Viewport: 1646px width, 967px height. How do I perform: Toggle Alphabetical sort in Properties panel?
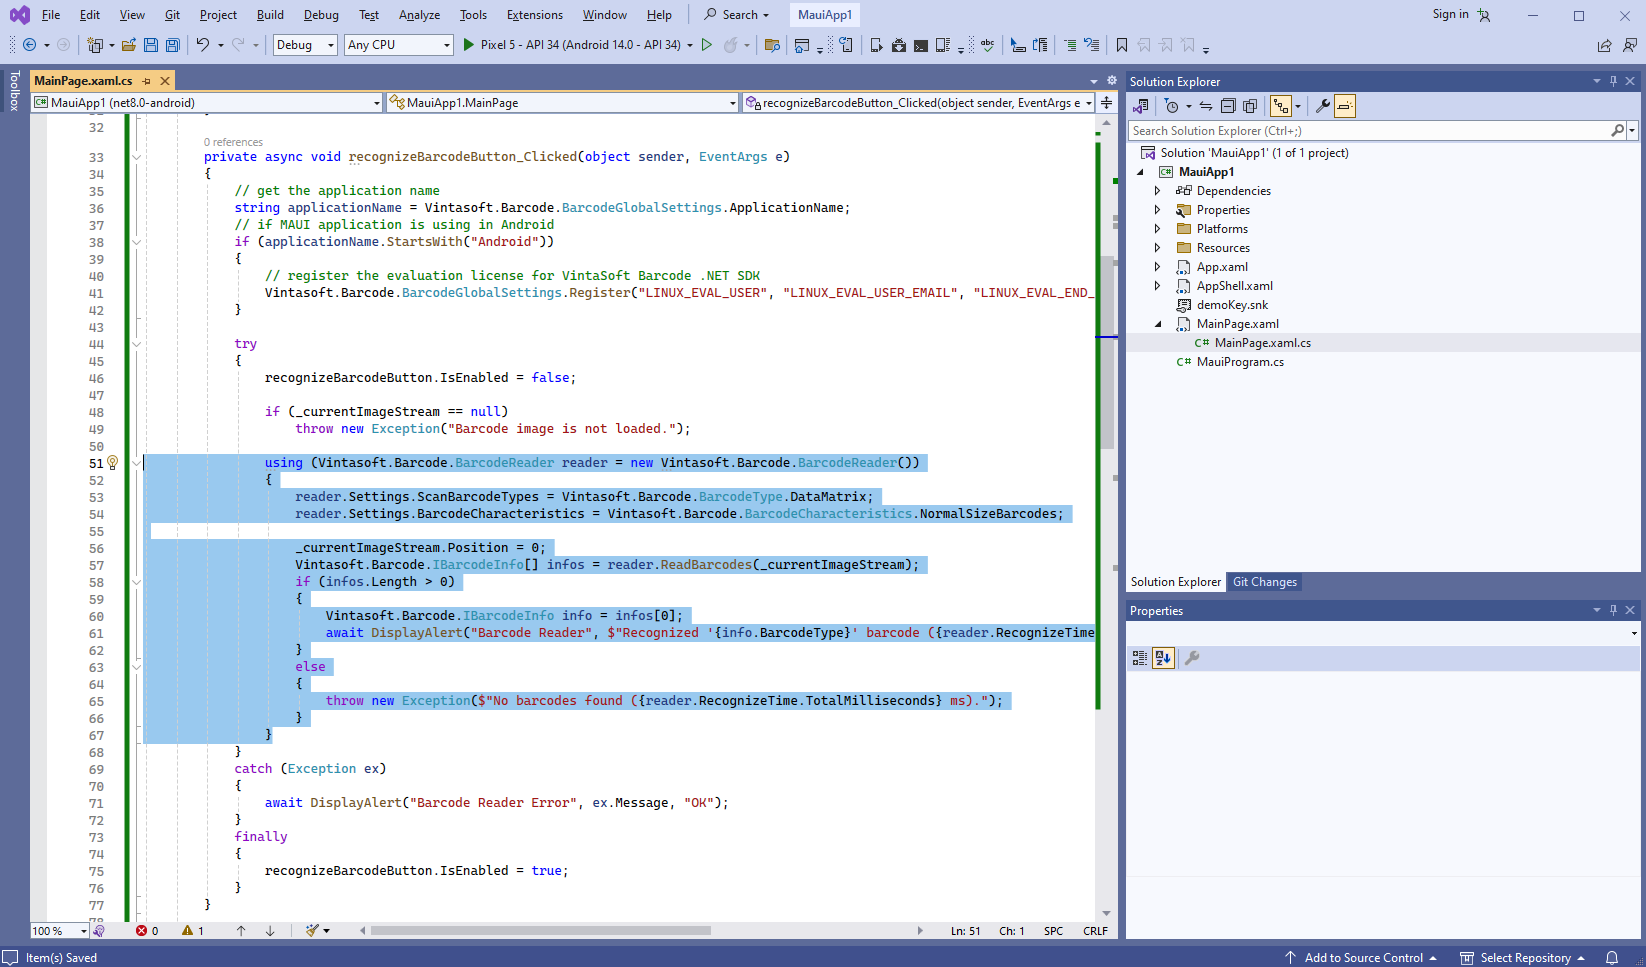1163,658
